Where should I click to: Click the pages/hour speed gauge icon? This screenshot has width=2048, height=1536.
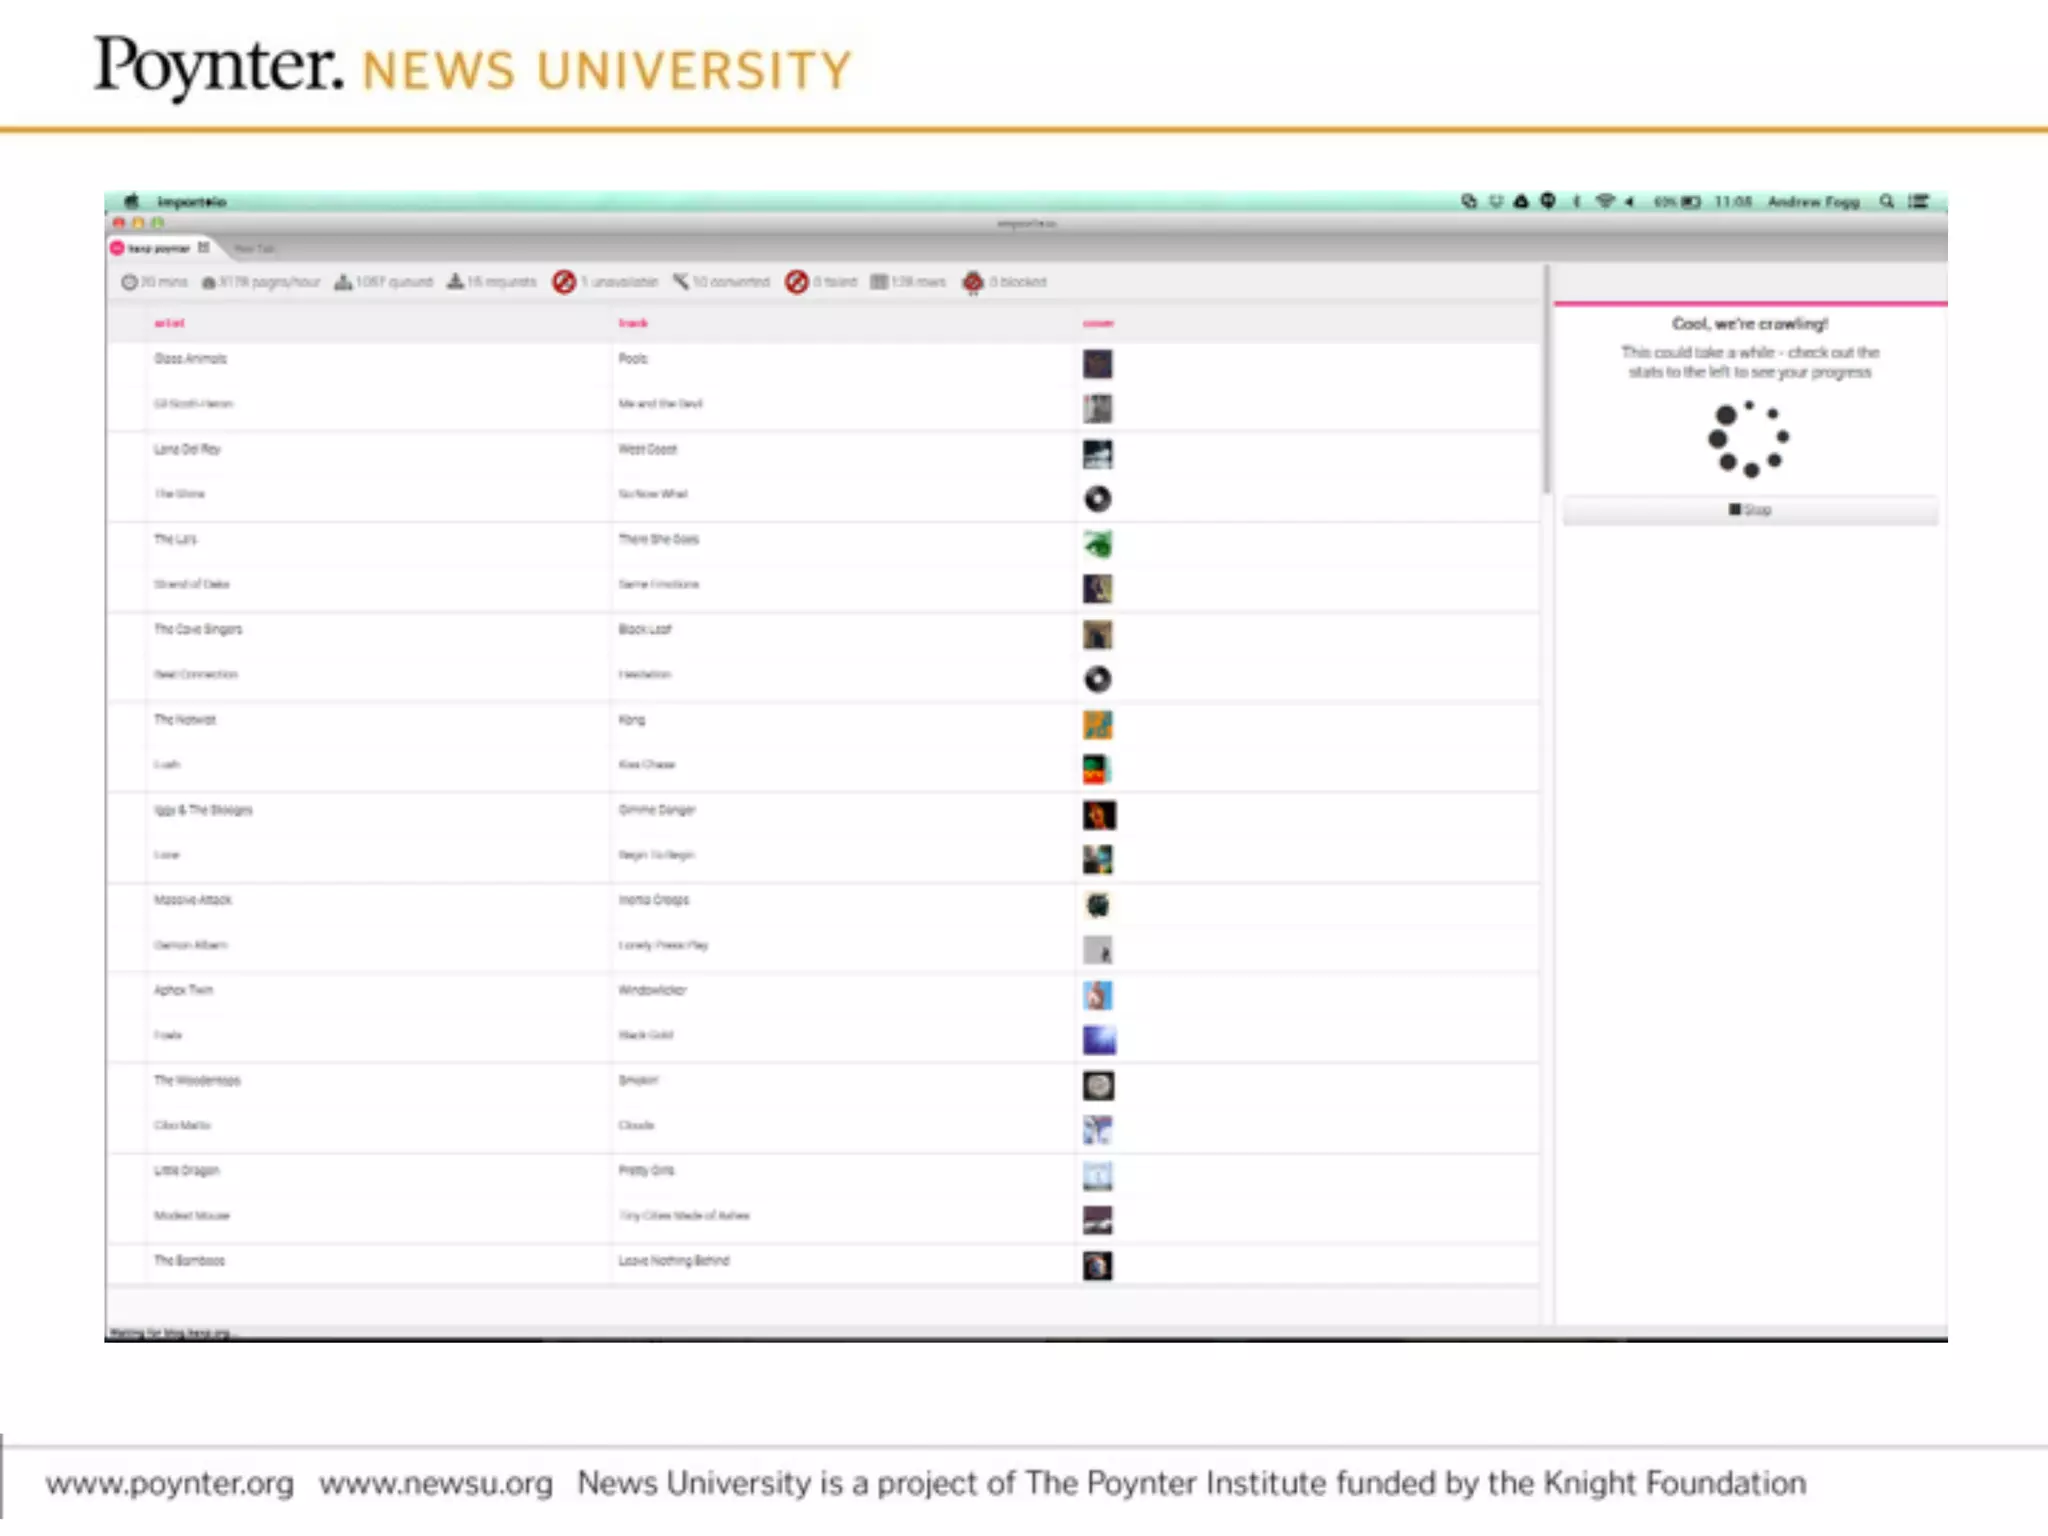point(209,282)
